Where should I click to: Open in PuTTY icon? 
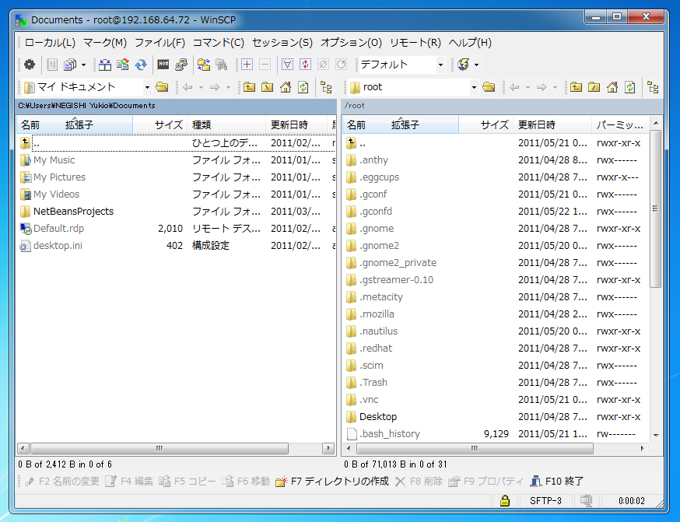point(181,65)
